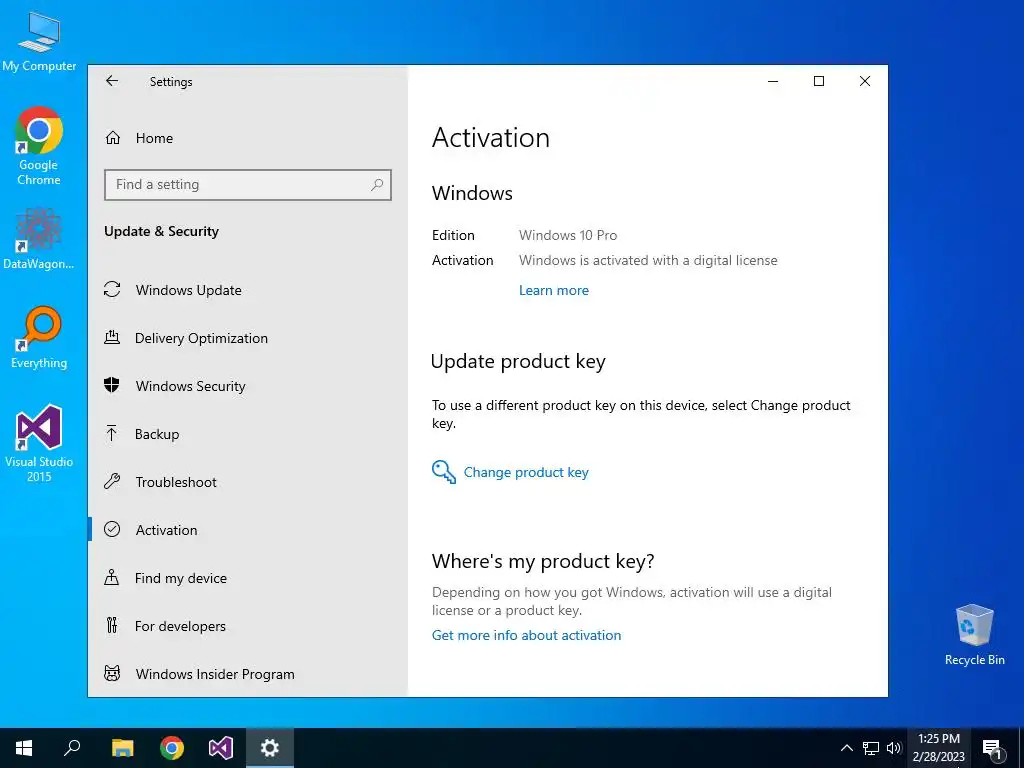Click the Activation checkmark circle icon
Image resolution: width=1024 pixels, height=768 pixels.
(x=112, y=529)
